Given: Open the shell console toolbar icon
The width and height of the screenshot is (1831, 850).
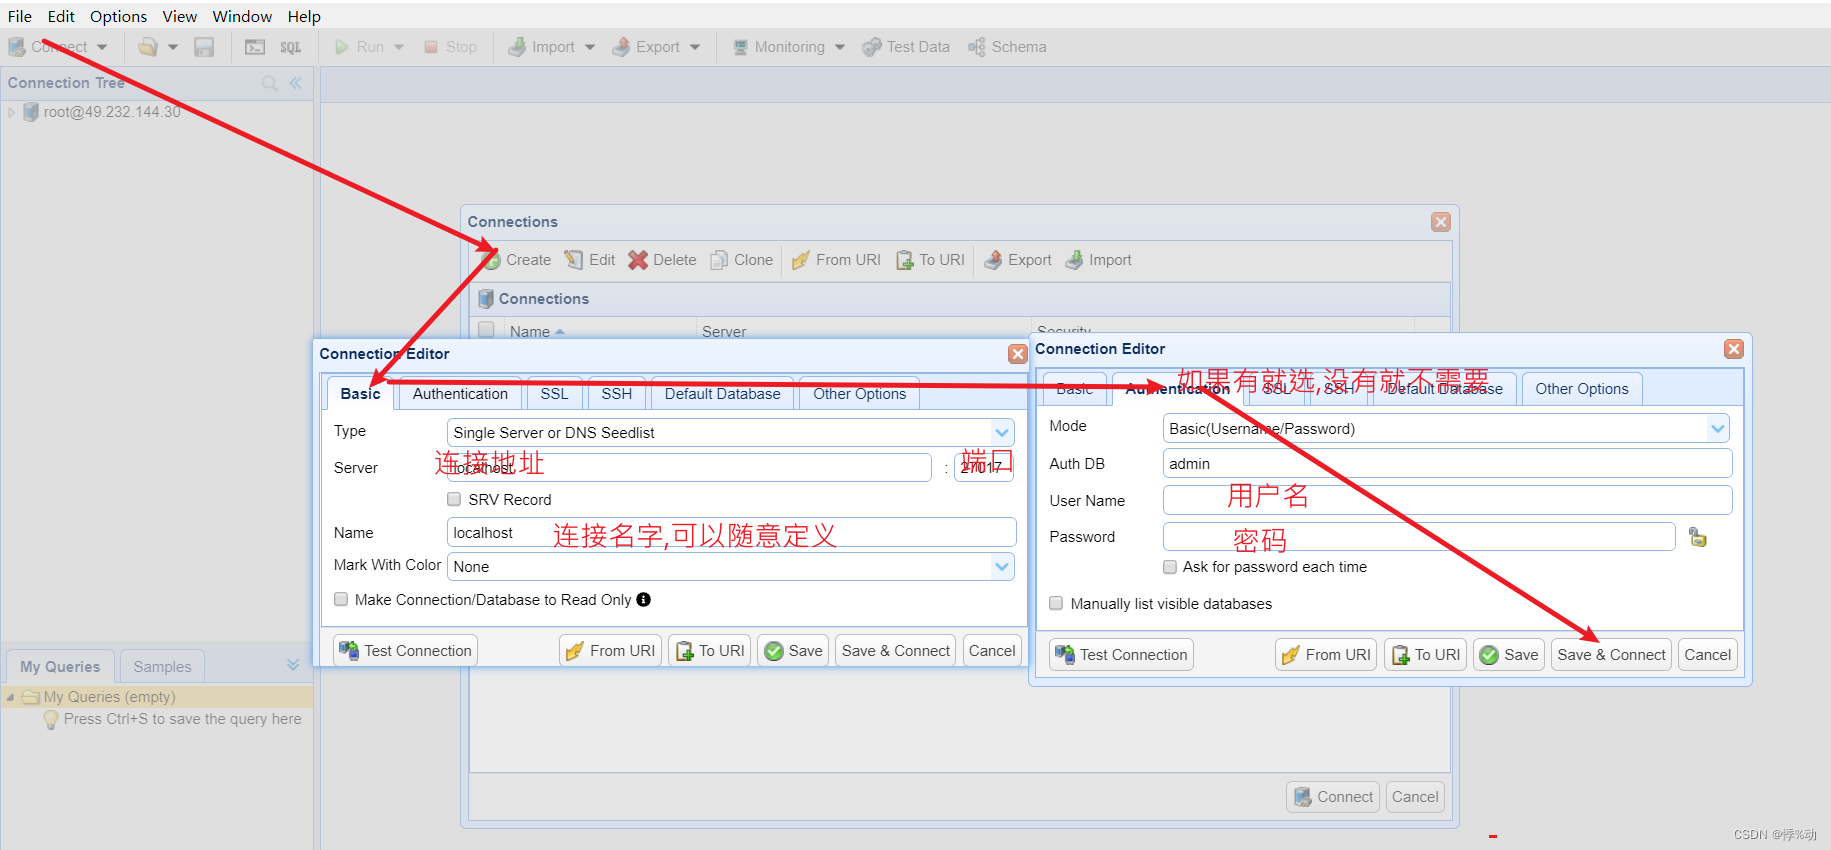Looking at the screenshot, I should (255, 47).
